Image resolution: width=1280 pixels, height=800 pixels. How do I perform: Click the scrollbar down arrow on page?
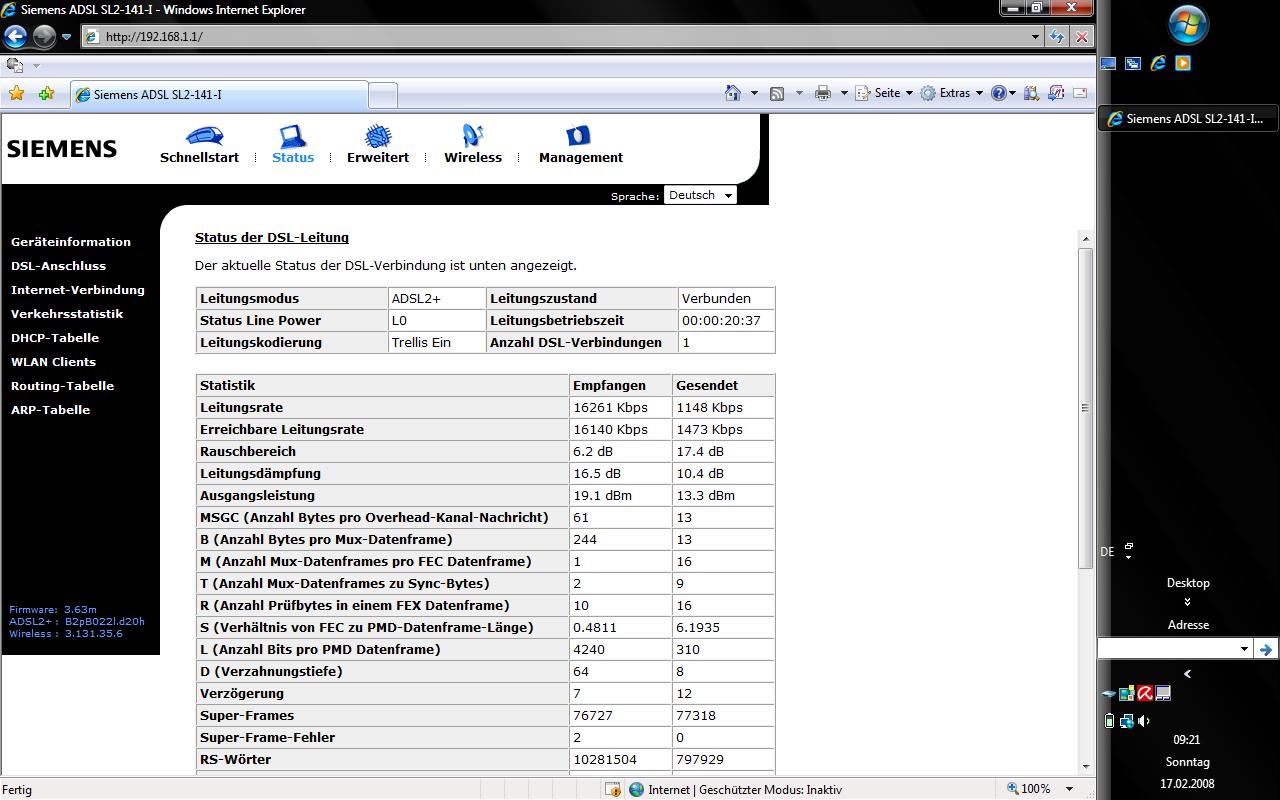click(1086, 767)
